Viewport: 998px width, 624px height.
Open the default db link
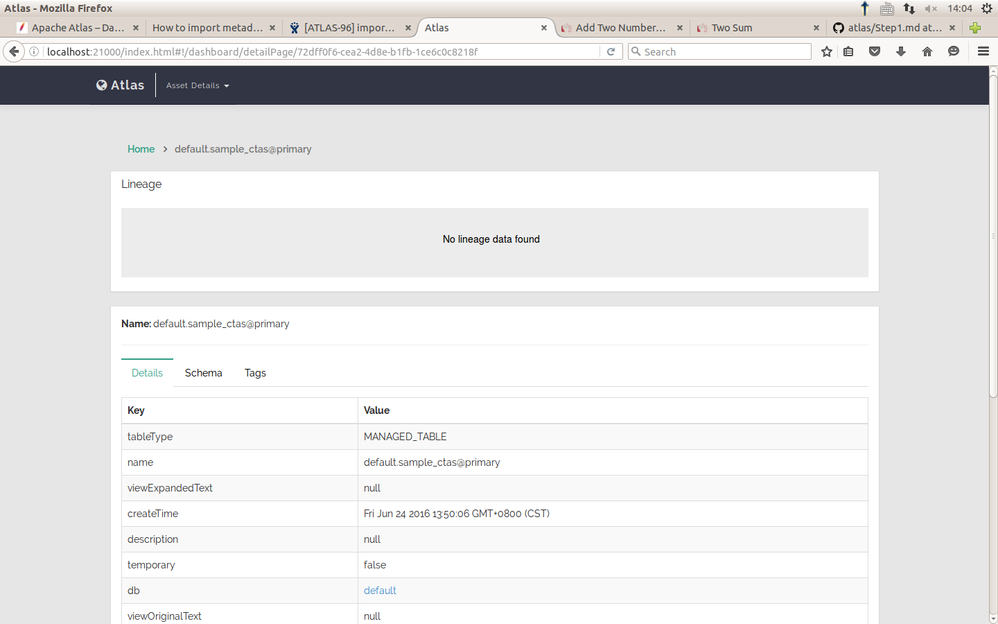click(380, 590)
